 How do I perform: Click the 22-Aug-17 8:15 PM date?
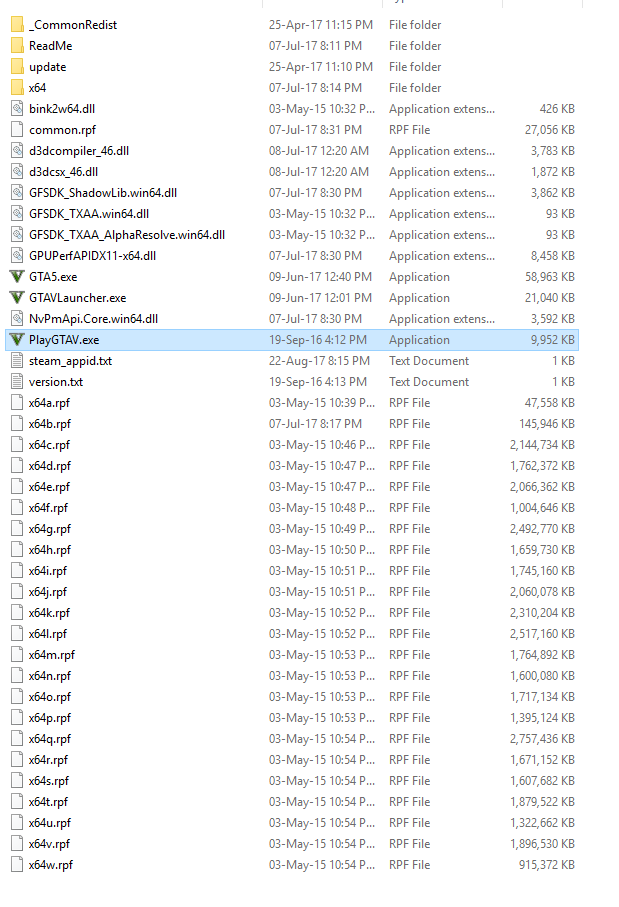319,361
